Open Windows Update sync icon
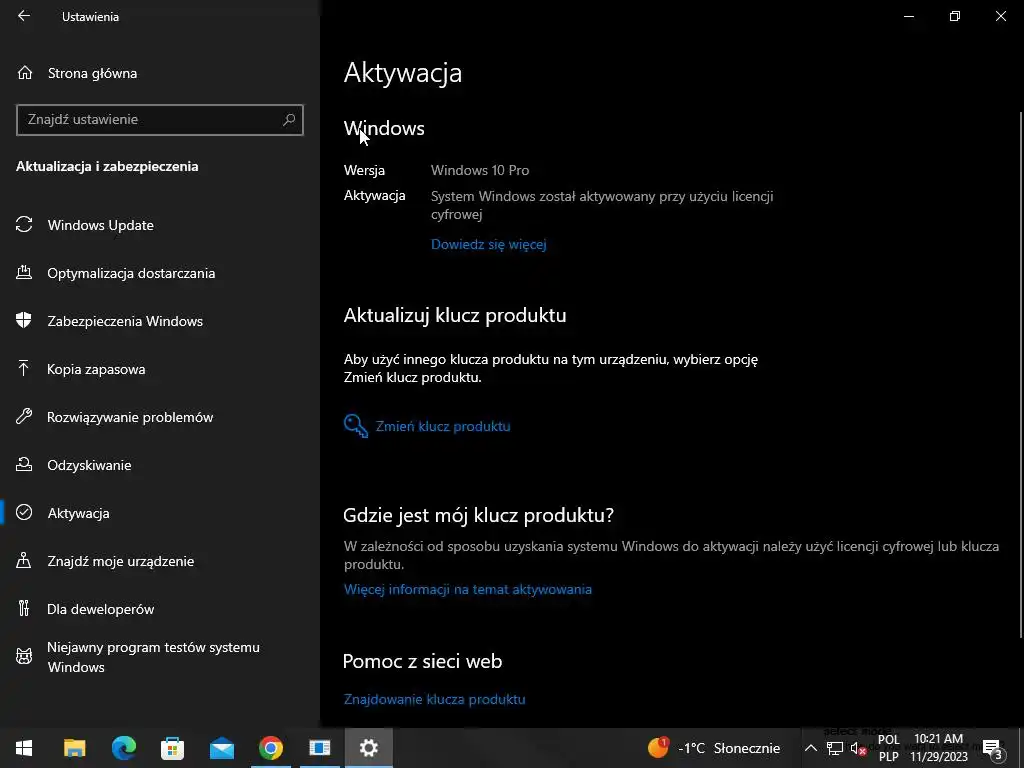Screen dimensions: 1024x768 pyautogui.click(x=24, y=225)
